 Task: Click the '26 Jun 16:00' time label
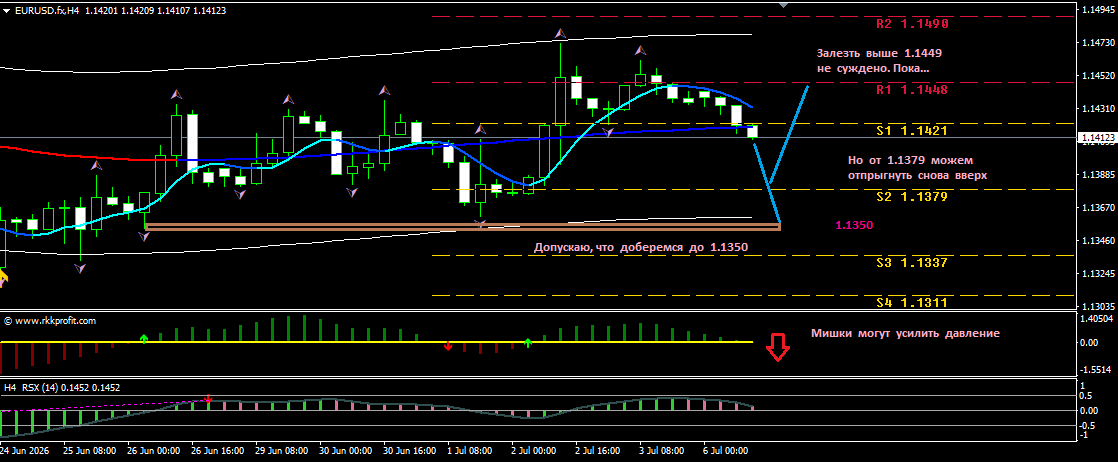pyautogui.click(x=217, y=451)
